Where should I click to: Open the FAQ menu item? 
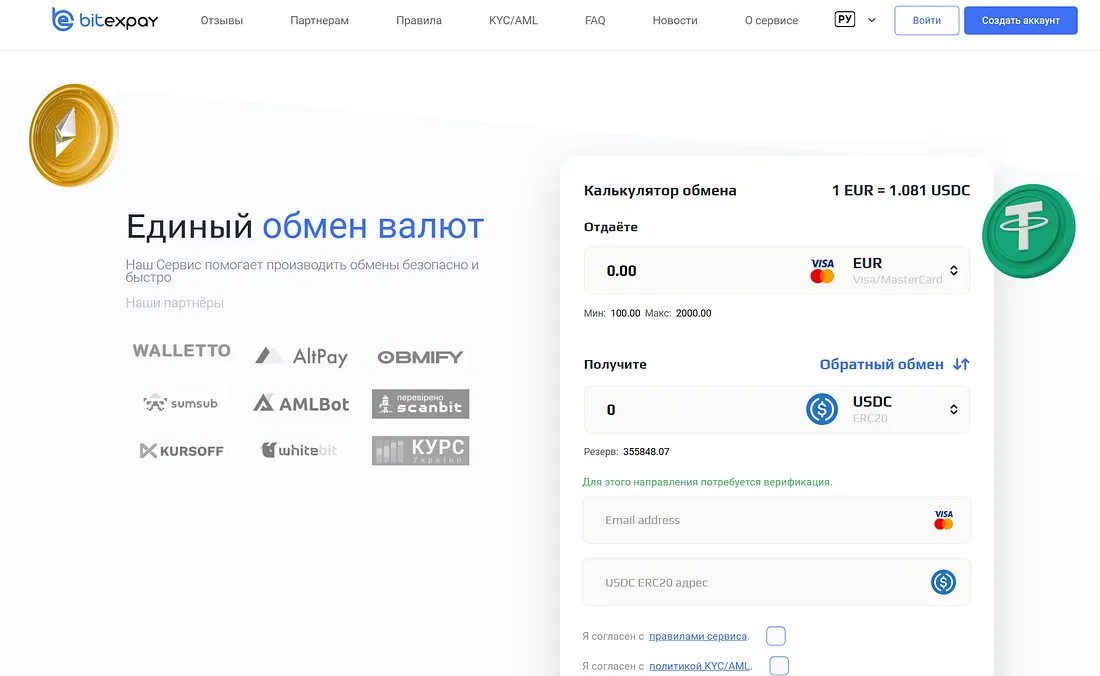(595, 20)
